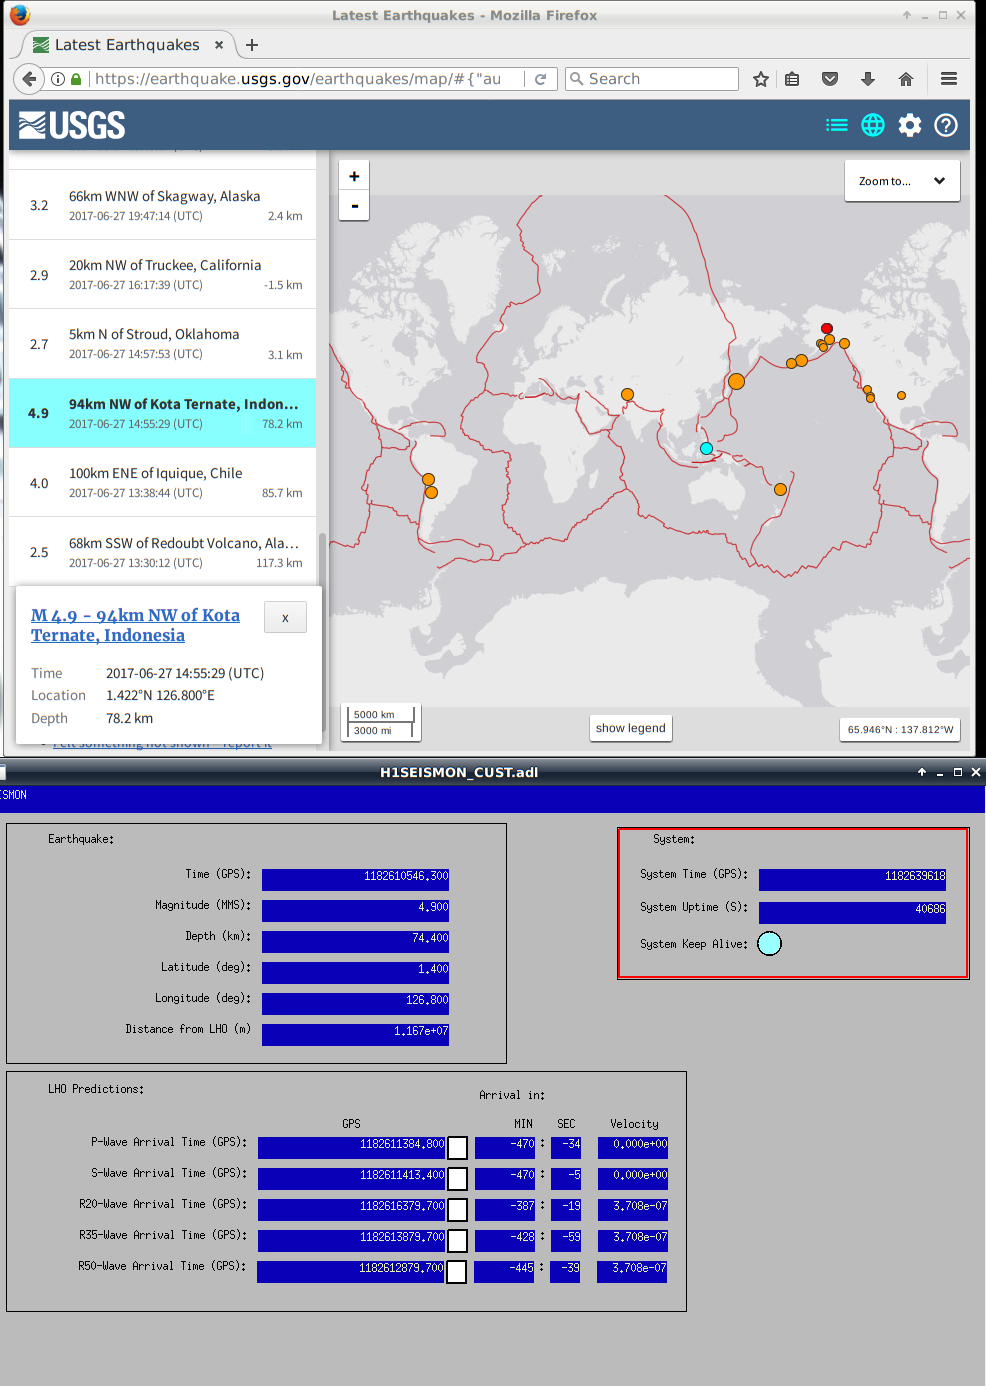The image size is (986, 1386).
Task: Go to the Firefox home page
Action: (x=906, y=79)
